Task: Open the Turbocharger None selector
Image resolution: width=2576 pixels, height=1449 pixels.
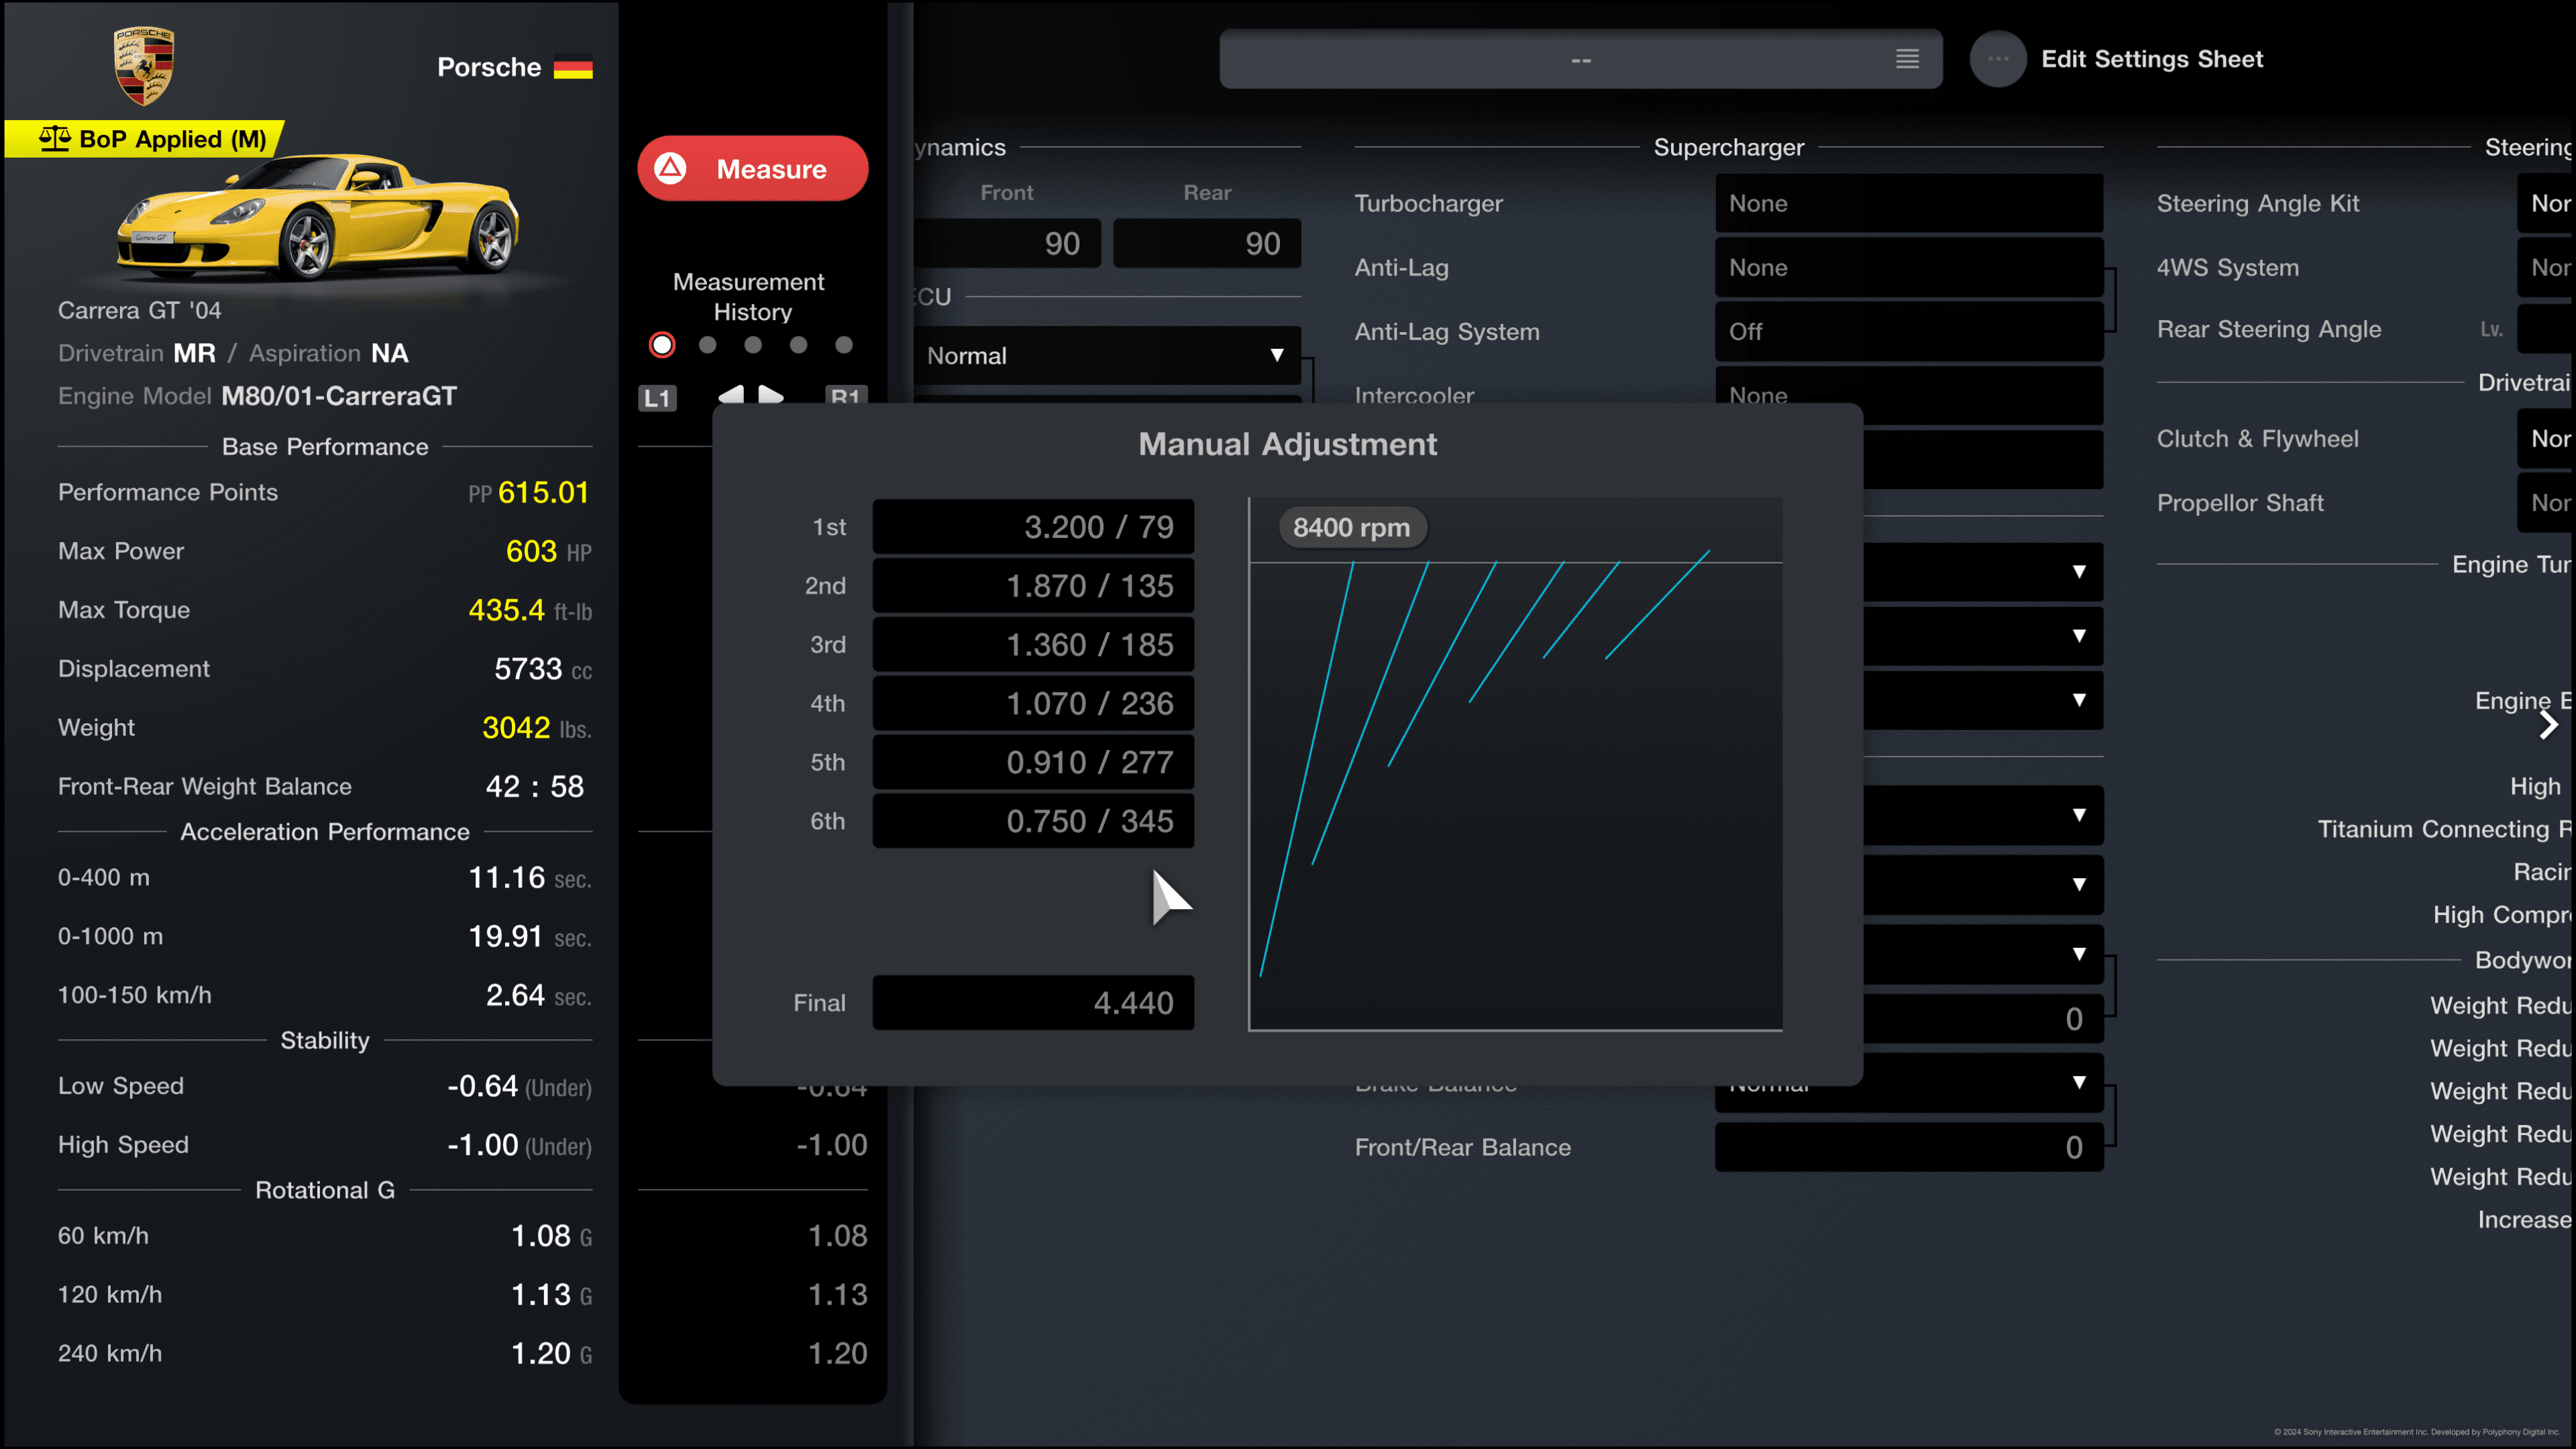Action: pos(1908,204)
